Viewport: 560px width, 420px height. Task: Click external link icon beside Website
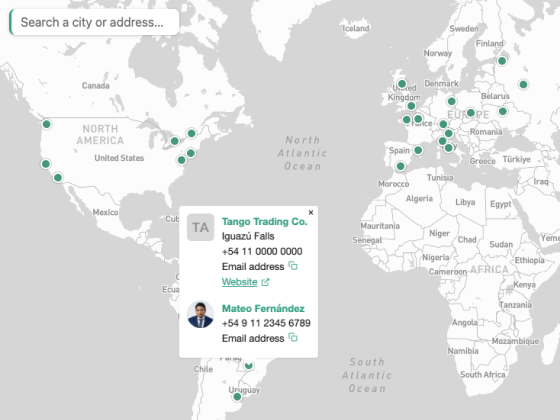[x=265, y=282]
